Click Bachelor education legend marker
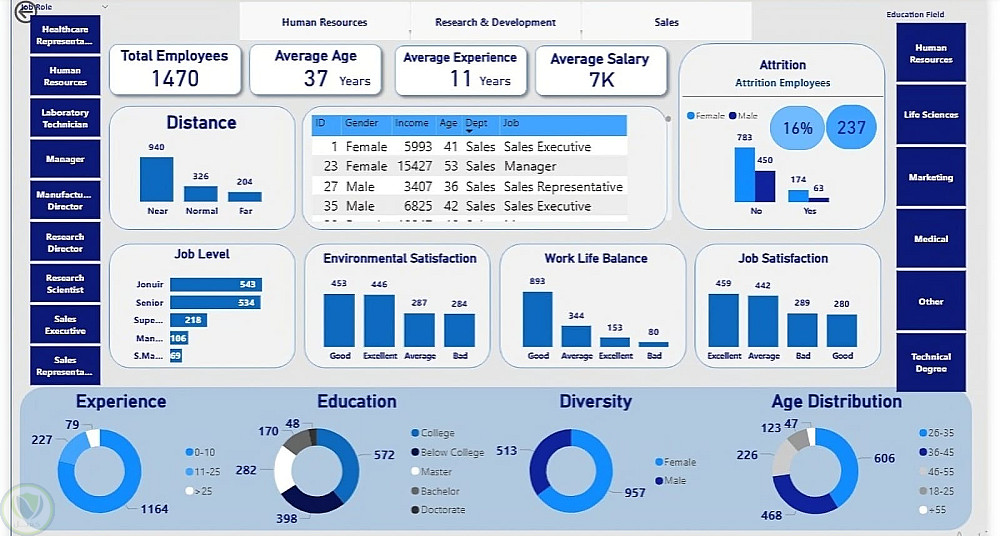 point(416,491)
